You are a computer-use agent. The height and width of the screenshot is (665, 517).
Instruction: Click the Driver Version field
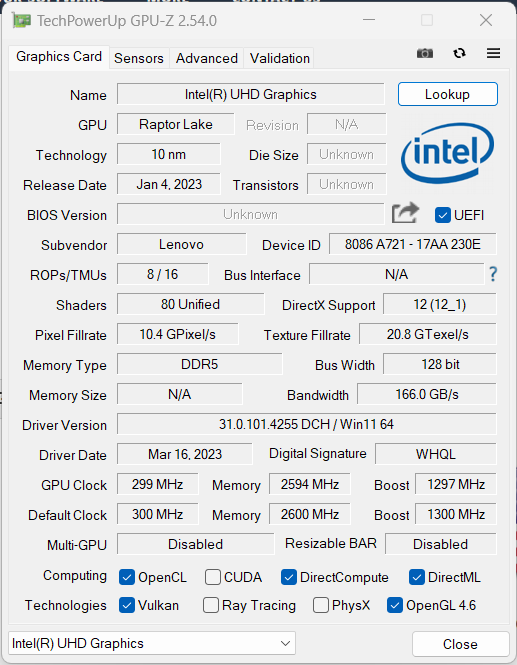coord(307,424)
